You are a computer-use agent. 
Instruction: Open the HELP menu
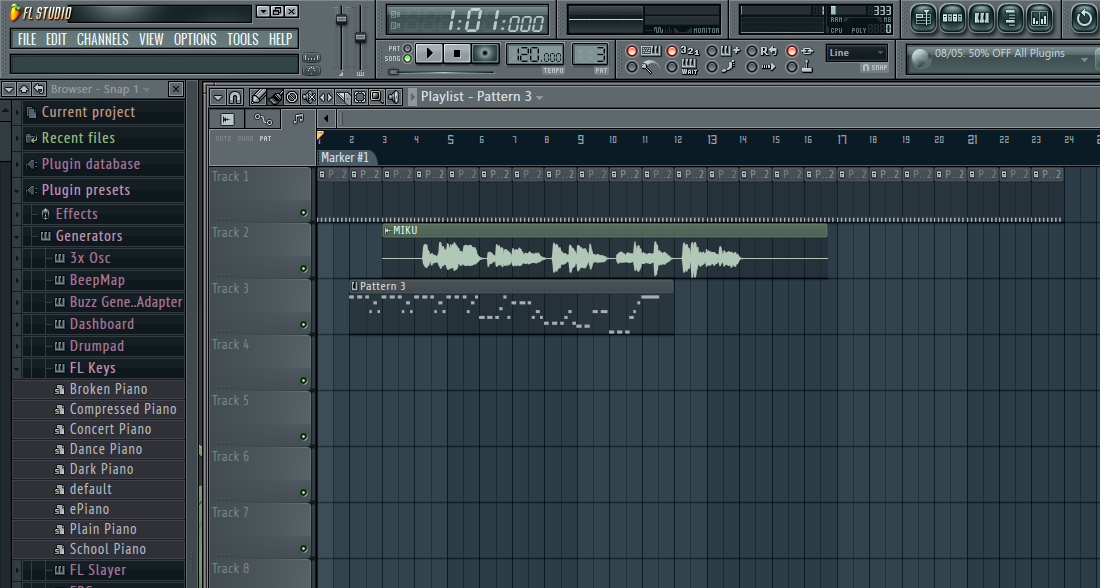[x=280, y=39]
